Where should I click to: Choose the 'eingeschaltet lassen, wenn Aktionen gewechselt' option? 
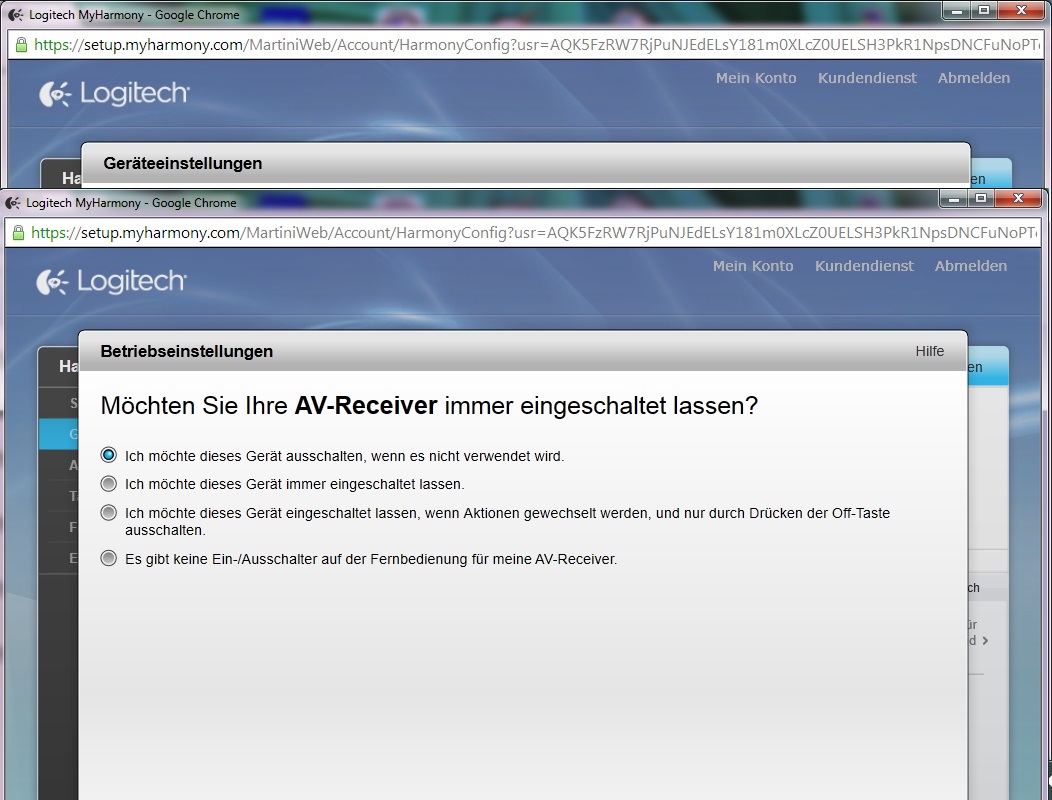coord(109,513)
